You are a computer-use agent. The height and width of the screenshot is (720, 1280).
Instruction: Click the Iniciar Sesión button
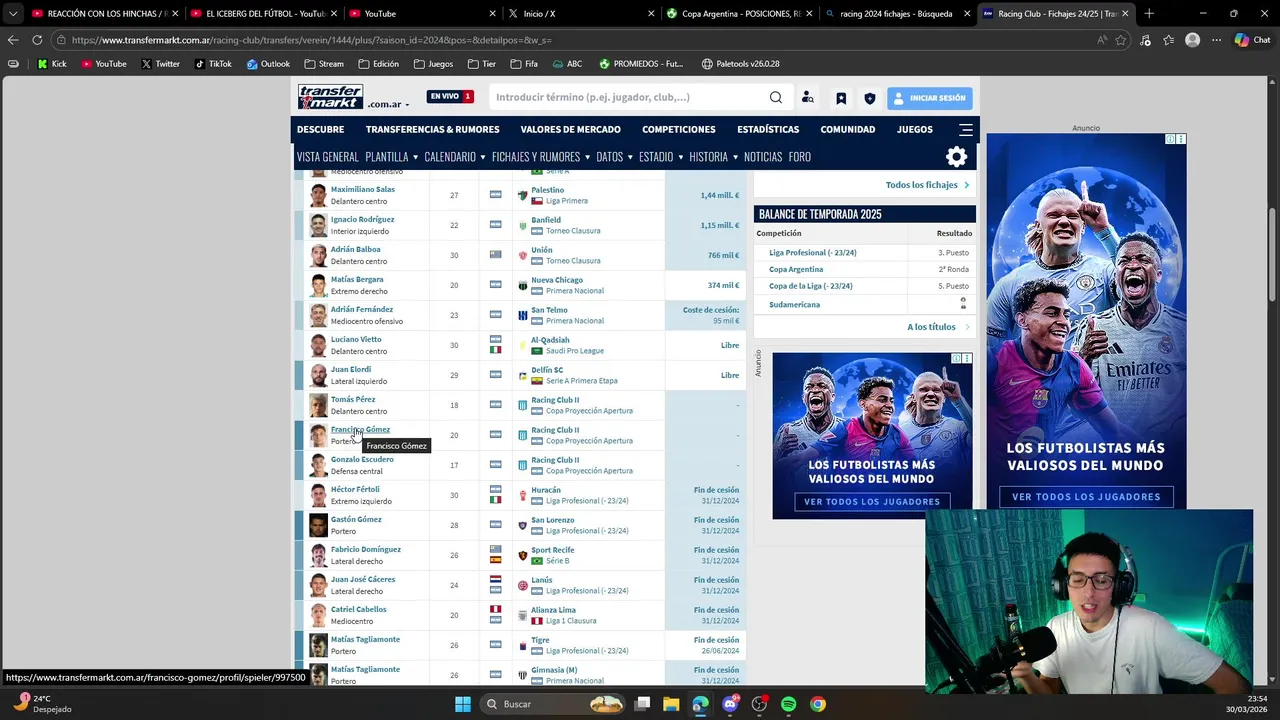[x=929, y=98]
